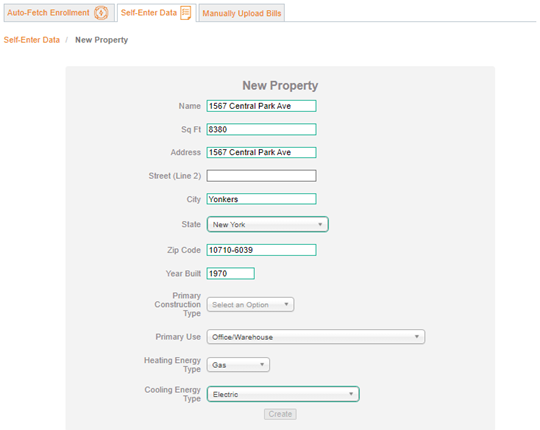
Task: Focus the Sq Ft field with 8380
Action: [261, 129]
